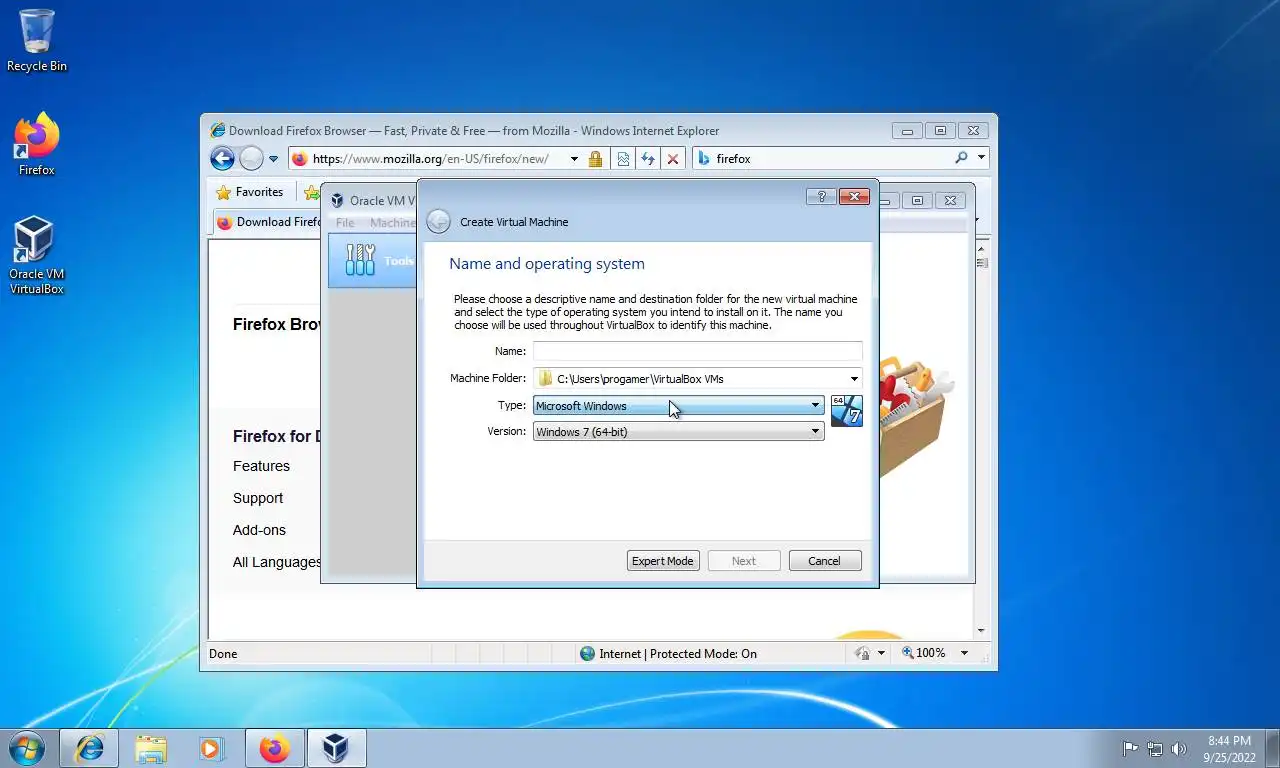Click Internet Explorer taskbar icon
Screen dimensions: 1280x768
tap(89, 748)
